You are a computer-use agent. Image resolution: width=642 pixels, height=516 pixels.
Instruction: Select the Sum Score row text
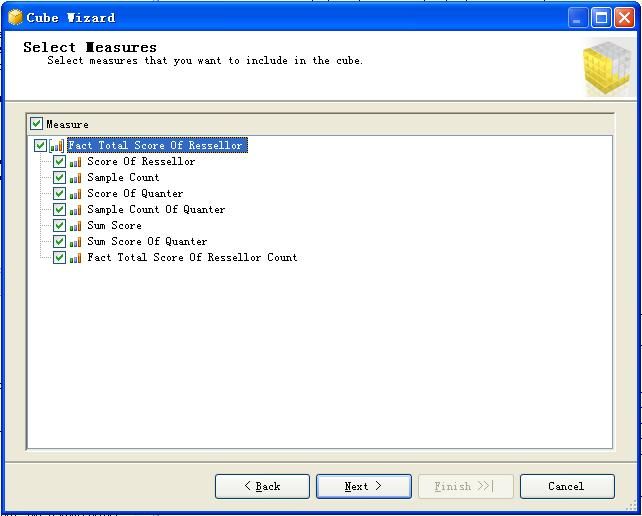click(x=114, y=225)
